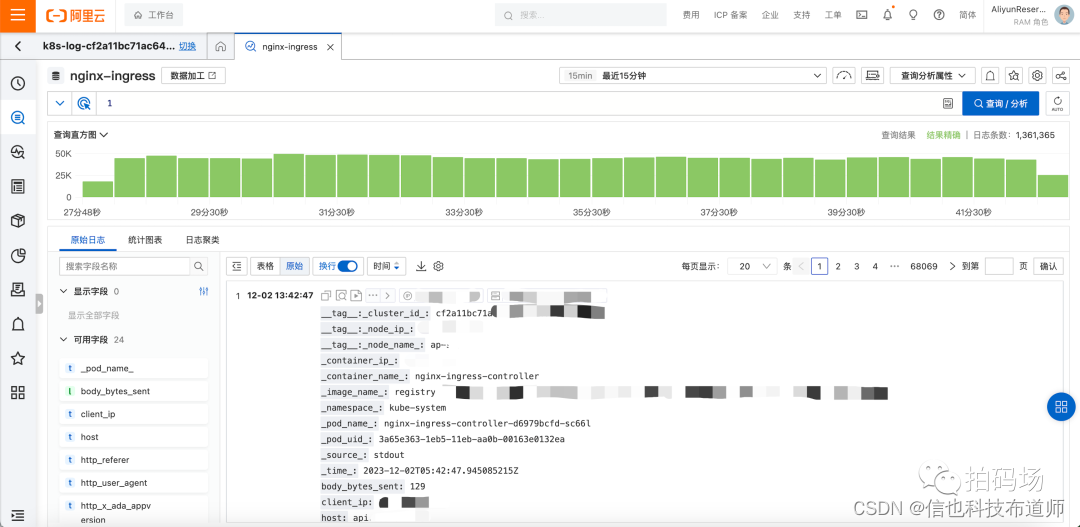Open the 时间 sort selector
This screenshot has width=1080, height=527.
point(386,266)
